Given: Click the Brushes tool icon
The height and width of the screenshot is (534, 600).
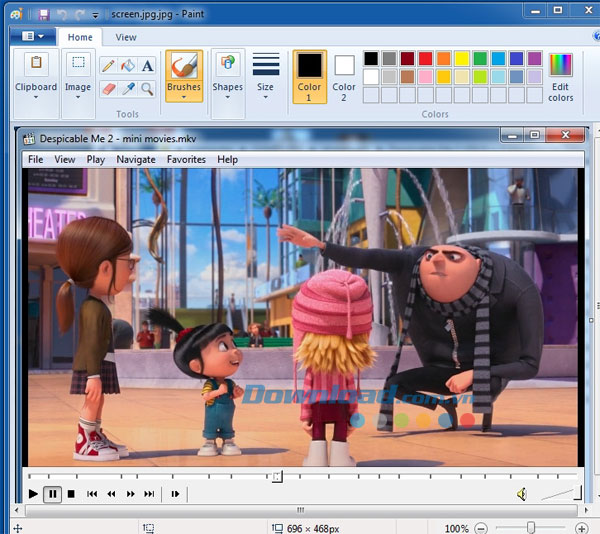Looking at the screenshot, I should (184, 65).
